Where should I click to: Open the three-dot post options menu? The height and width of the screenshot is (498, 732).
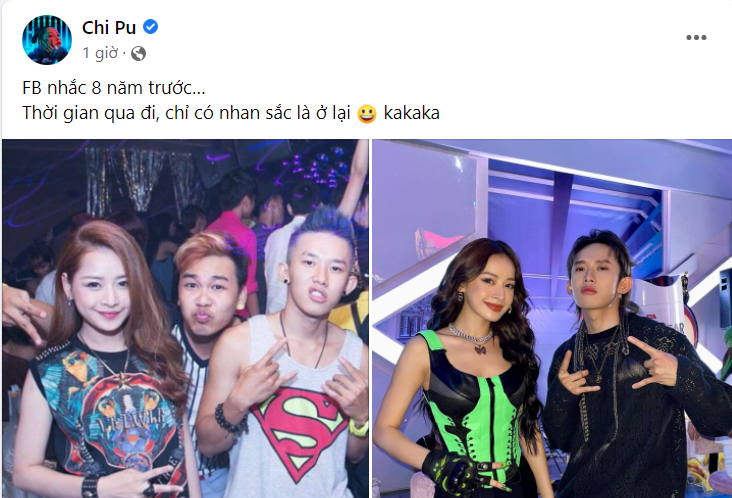coord(696,37)
